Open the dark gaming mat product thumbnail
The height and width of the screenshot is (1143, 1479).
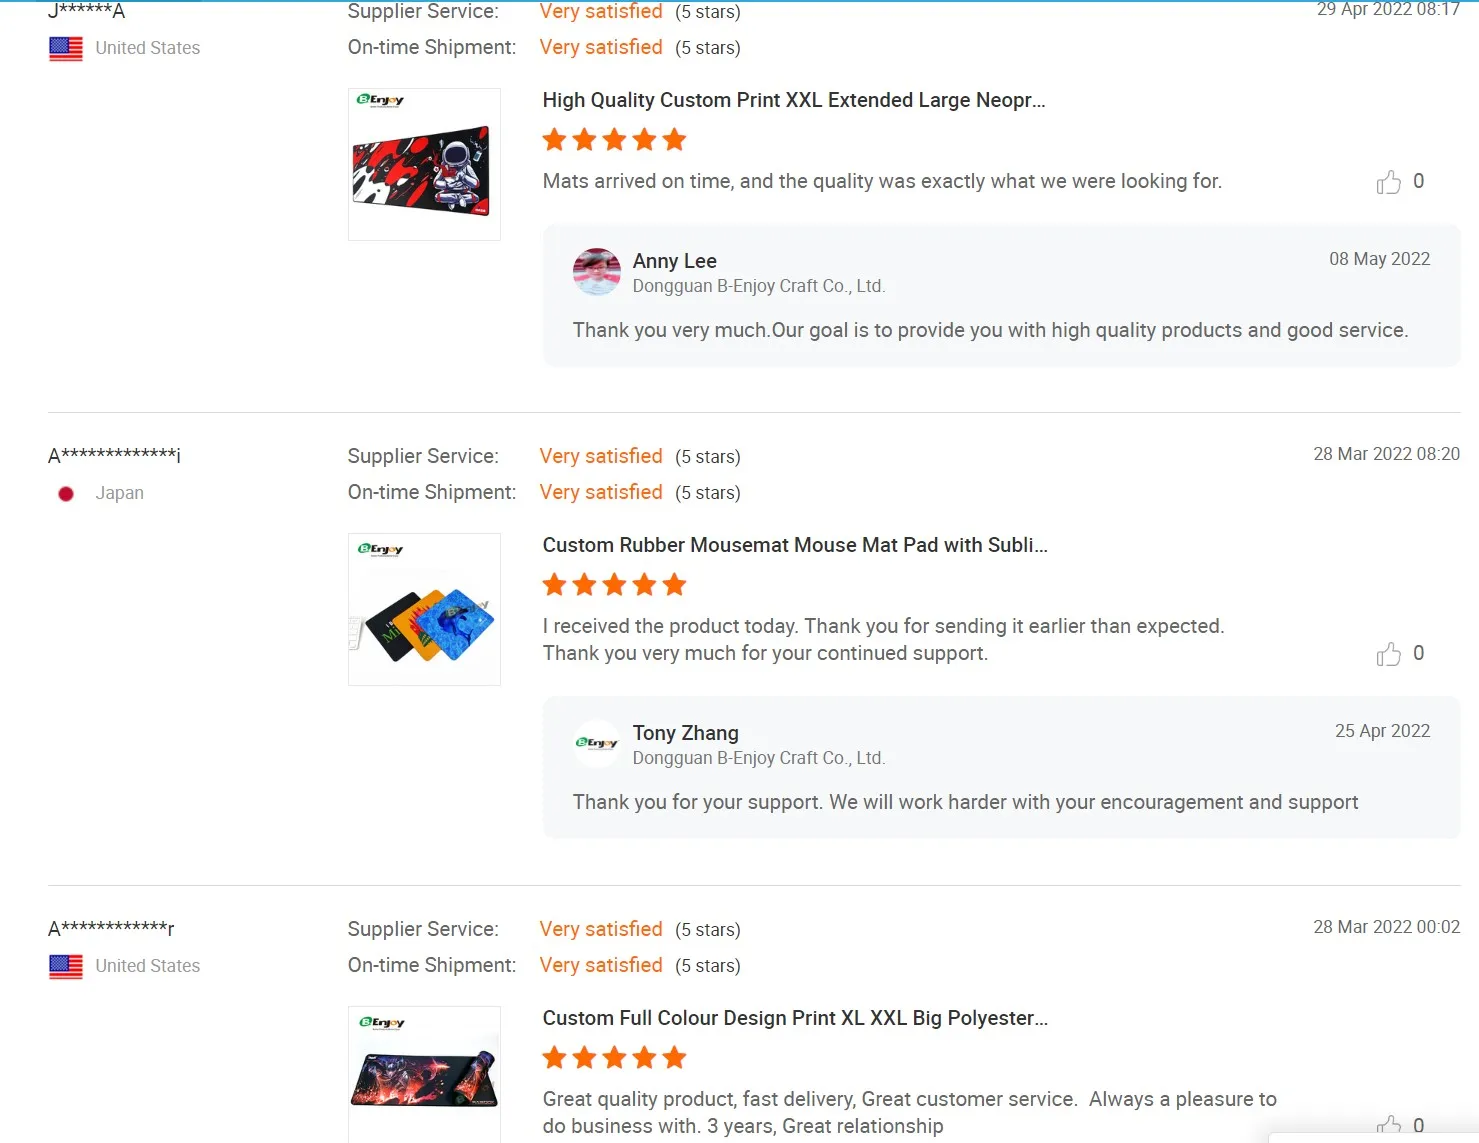point(424,1075)
